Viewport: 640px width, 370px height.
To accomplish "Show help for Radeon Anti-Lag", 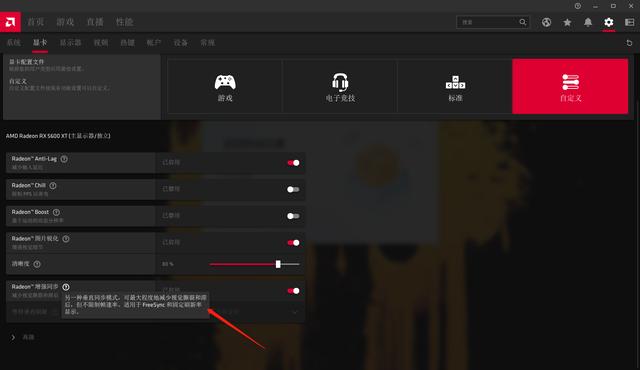I will [x=64, y=159].
